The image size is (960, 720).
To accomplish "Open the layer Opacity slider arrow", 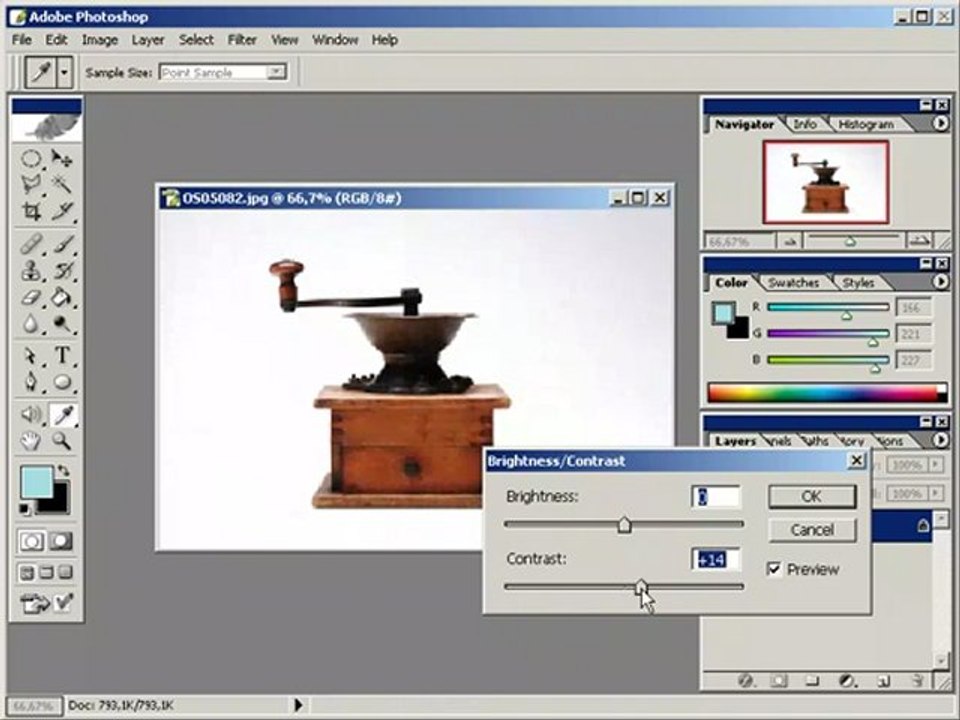I will point(936,465).
